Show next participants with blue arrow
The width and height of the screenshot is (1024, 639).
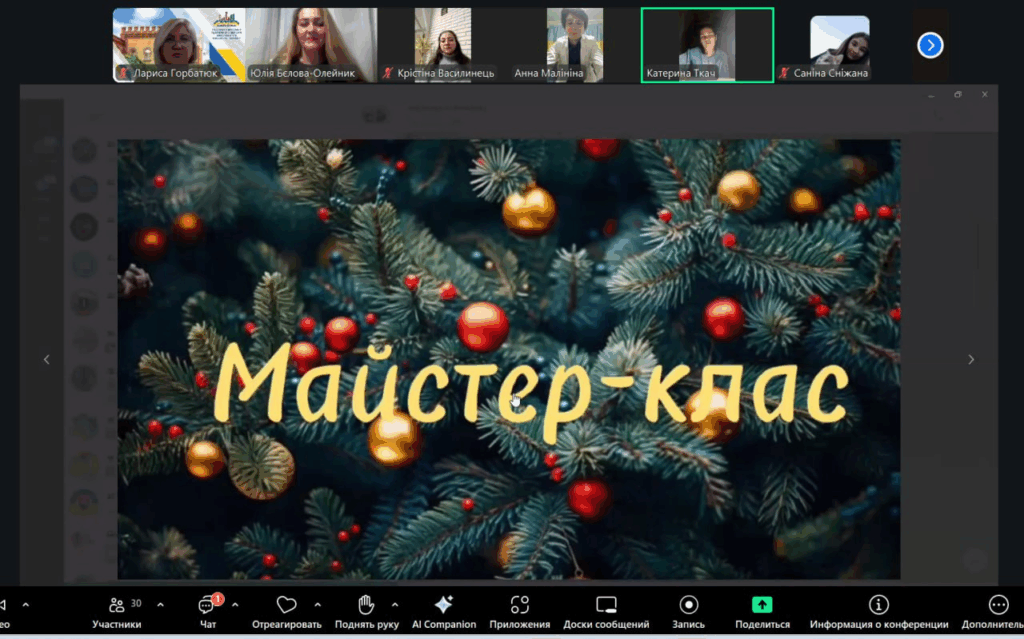[x=930, y=45]
